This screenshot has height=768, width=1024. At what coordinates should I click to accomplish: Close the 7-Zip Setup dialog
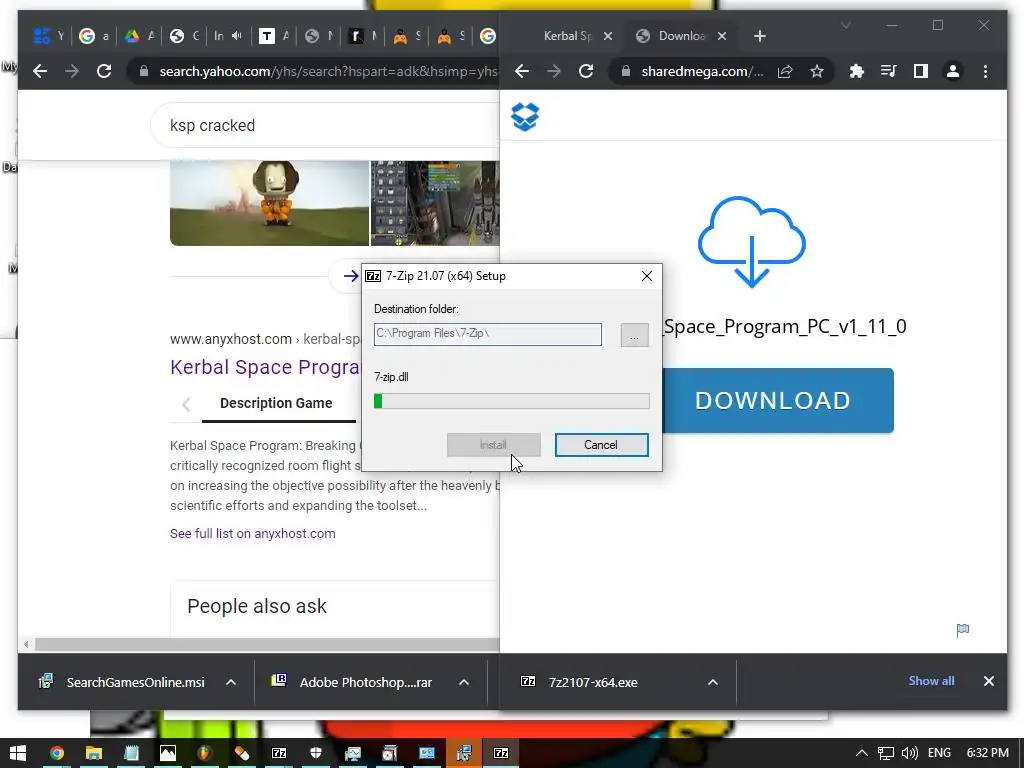coord(647,276)
